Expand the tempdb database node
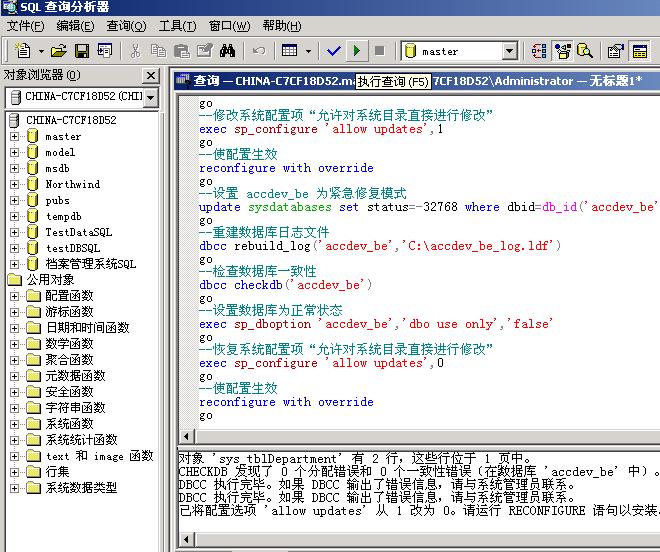Screen dimensions: 660x552 pos(14,216)
